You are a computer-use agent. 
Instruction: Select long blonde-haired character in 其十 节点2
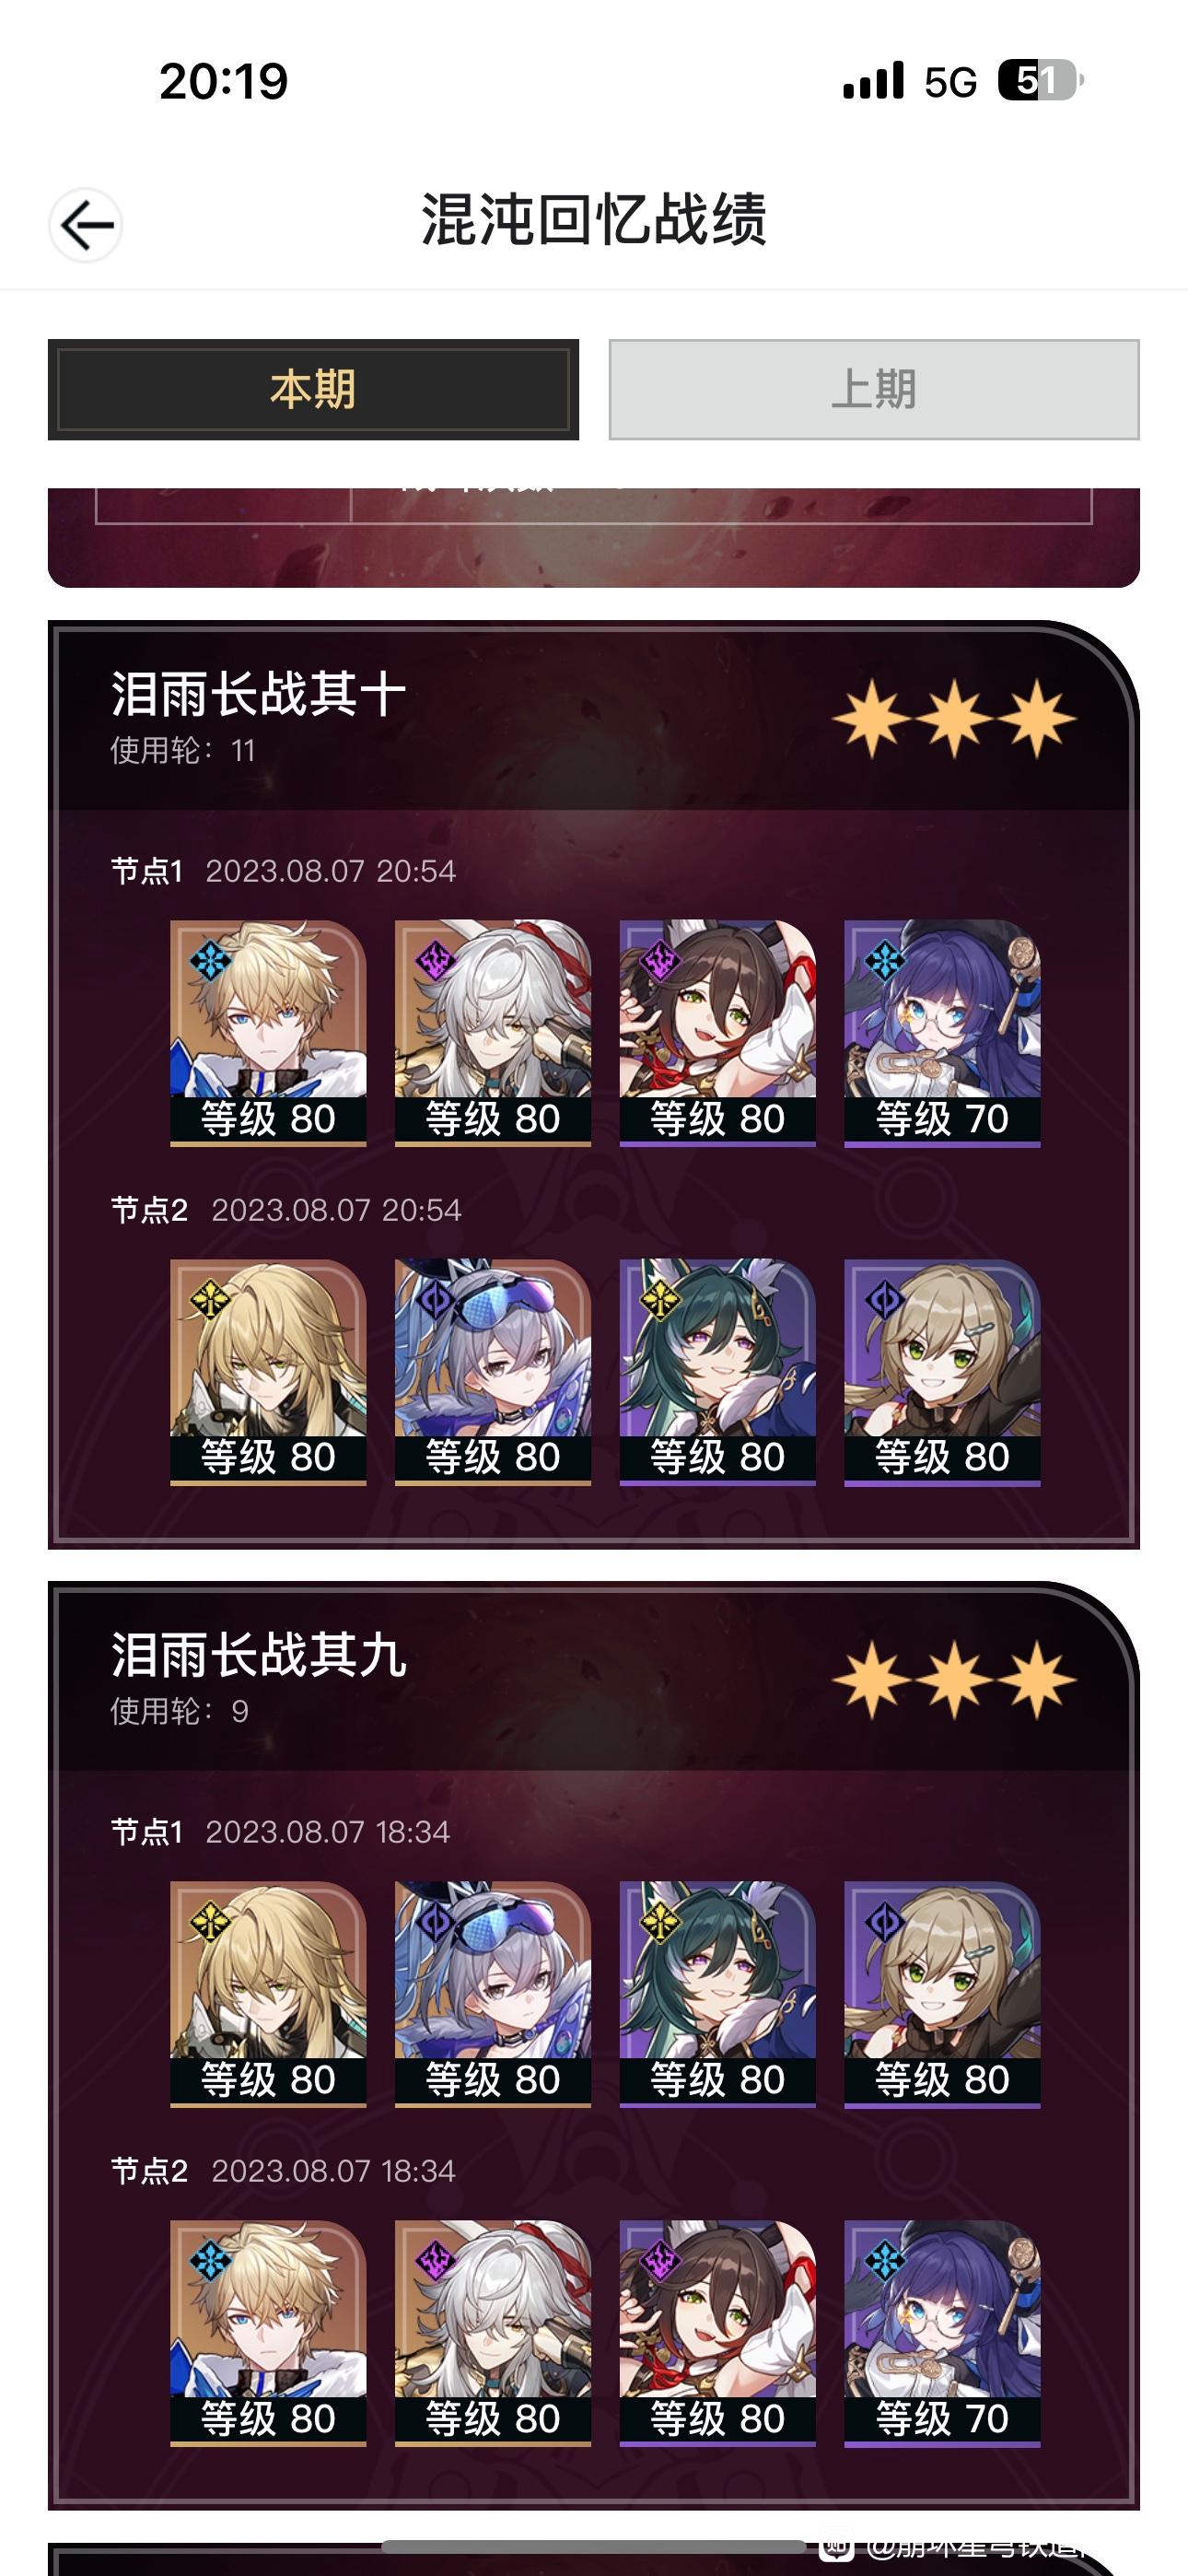[x=268, y=1372]
